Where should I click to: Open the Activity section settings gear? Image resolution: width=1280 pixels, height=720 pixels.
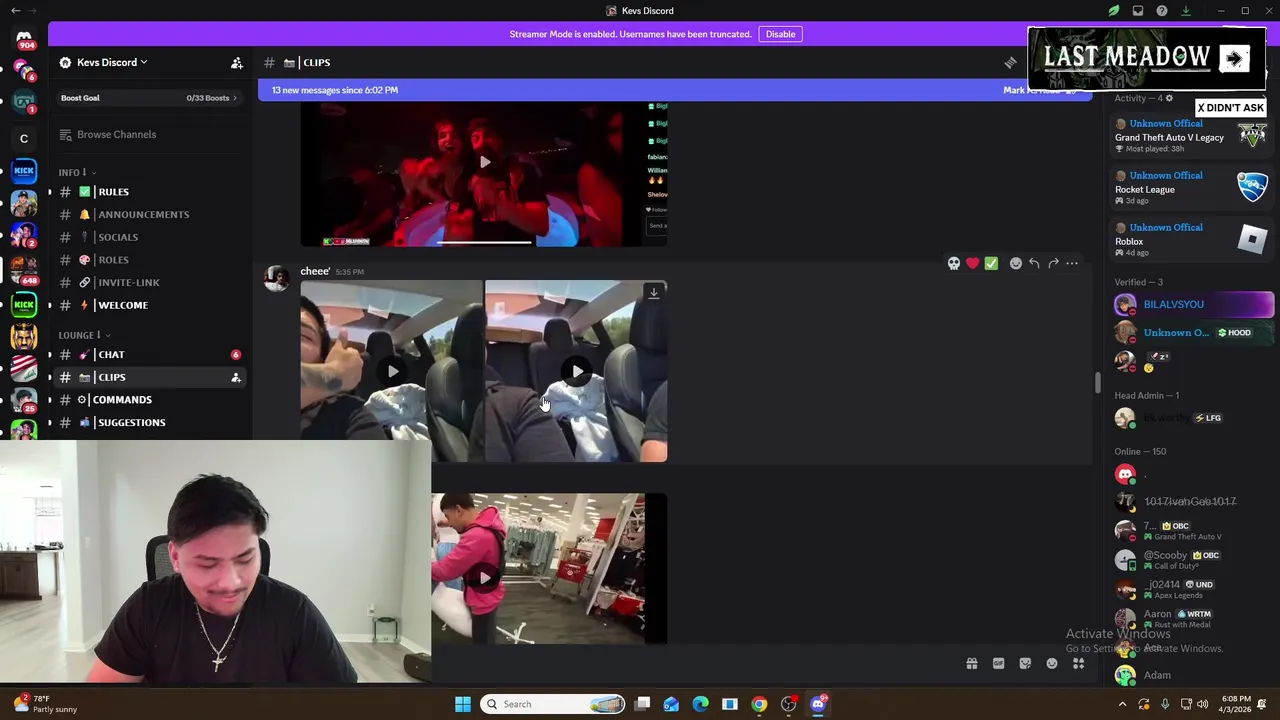(1168, 98)
